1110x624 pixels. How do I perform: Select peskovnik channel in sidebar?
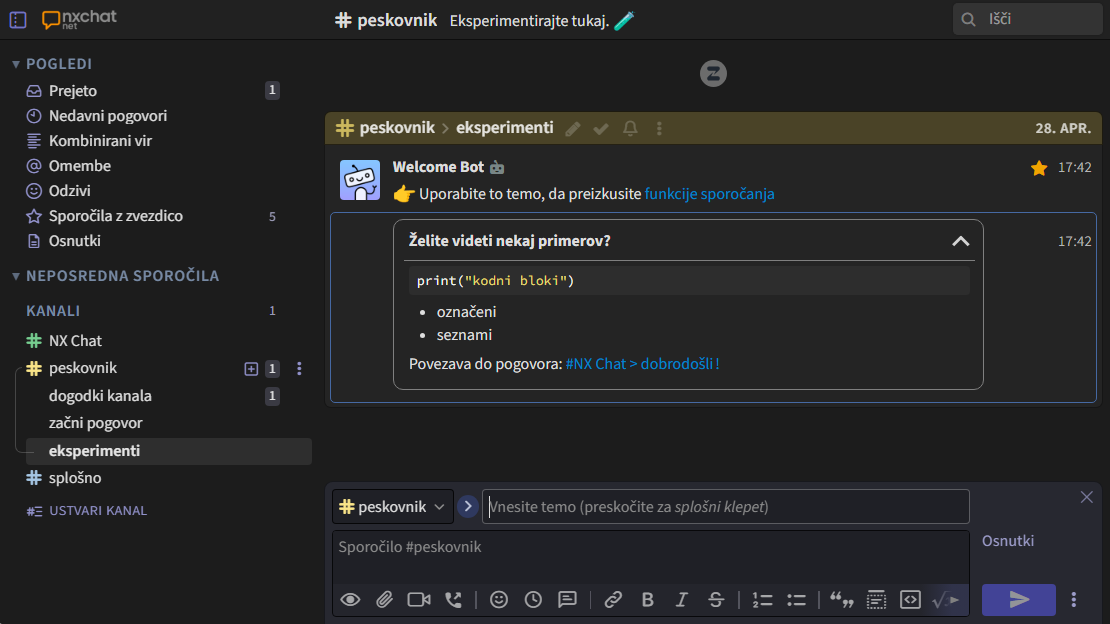coord(83,368)
